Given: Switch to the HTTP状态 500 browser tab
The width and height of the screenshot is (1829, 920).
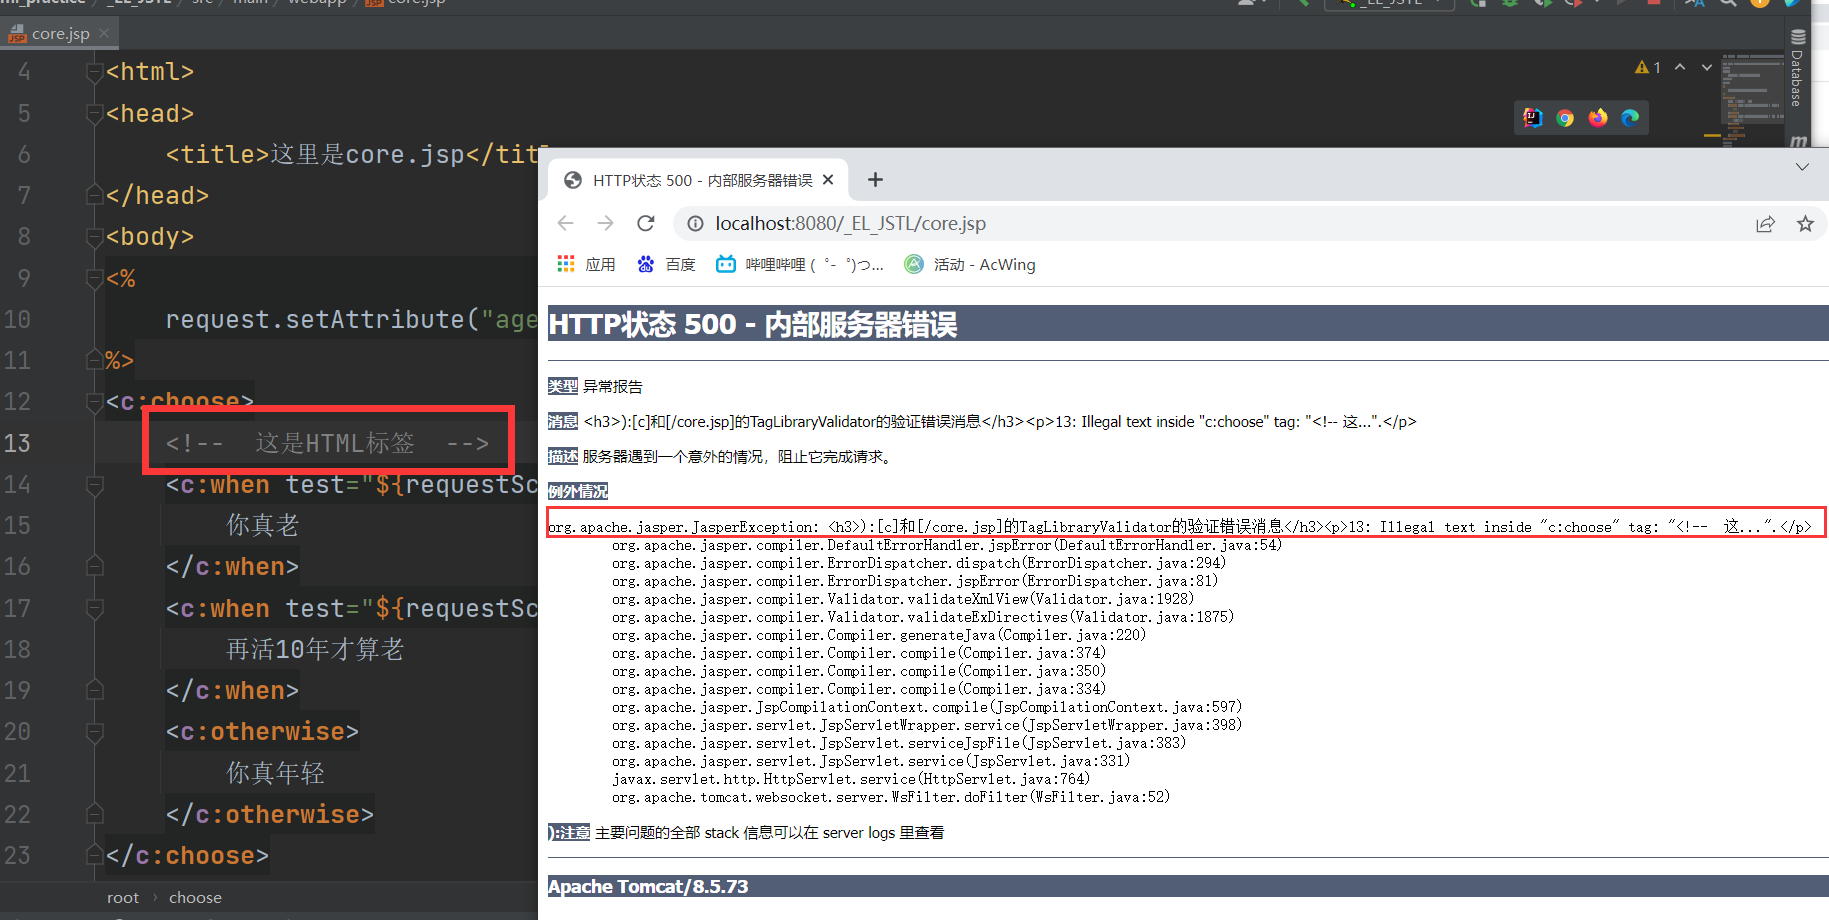Looking at the screenshot, I should pos(700,180).
